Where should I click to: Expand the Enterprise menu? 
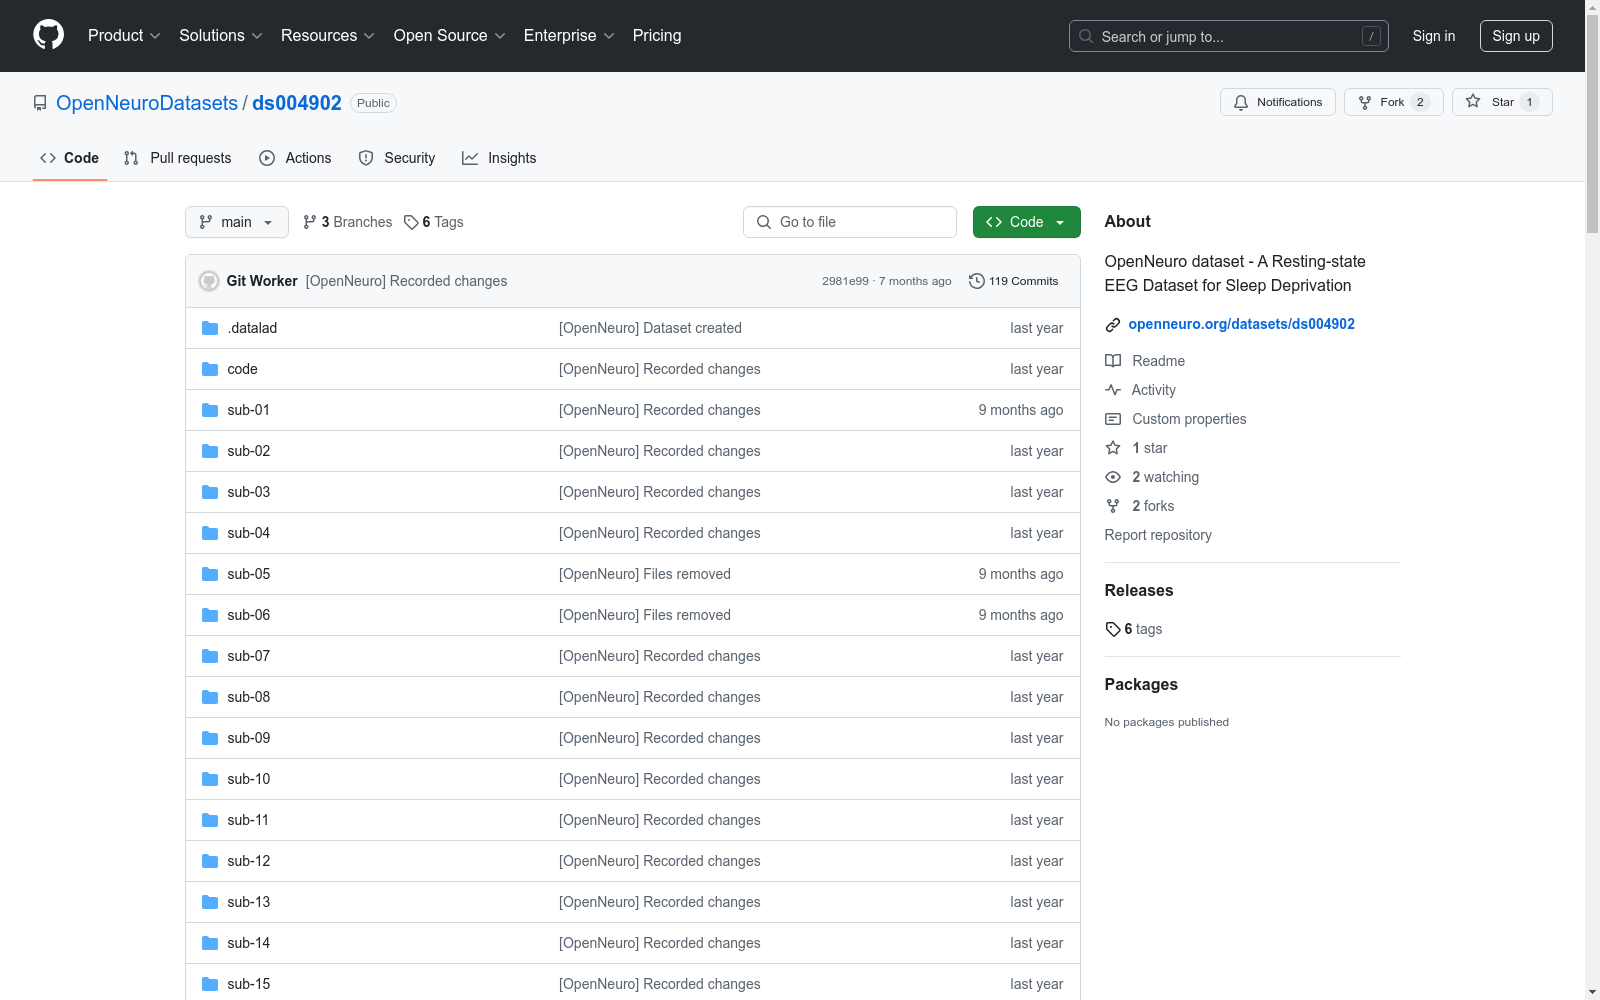569,35
